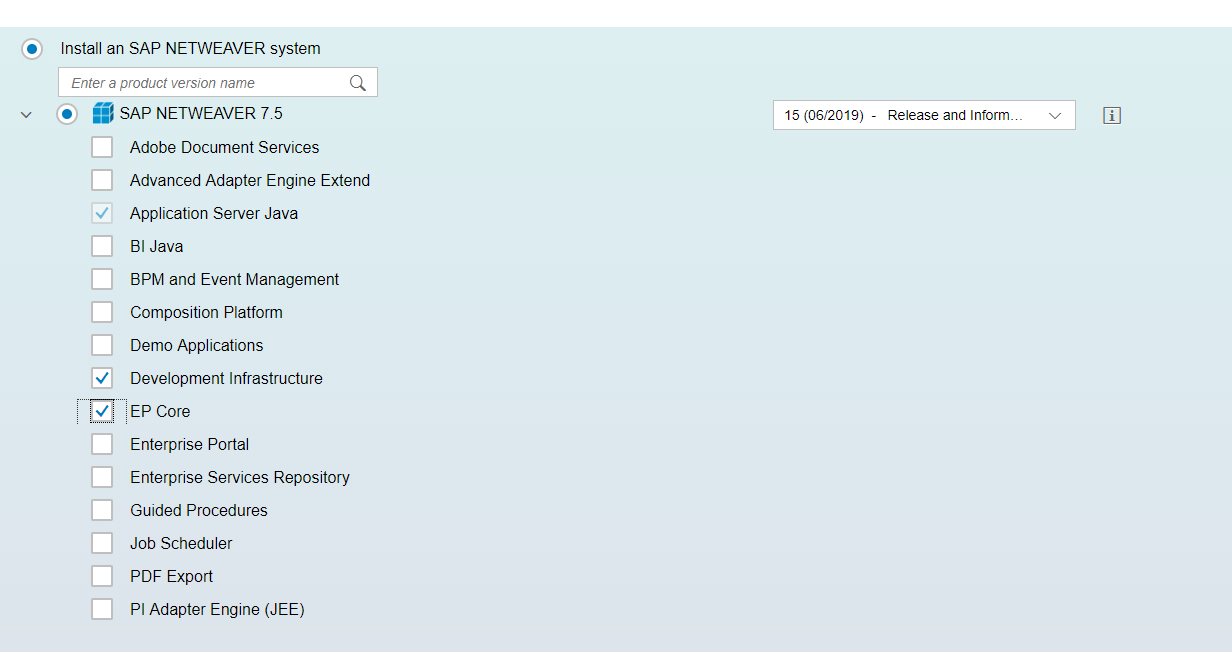Viewport: 1232px width, 652px height.
Task: Collapse the SAP NETWEAVER 7.5 tree
Action: 26,115
